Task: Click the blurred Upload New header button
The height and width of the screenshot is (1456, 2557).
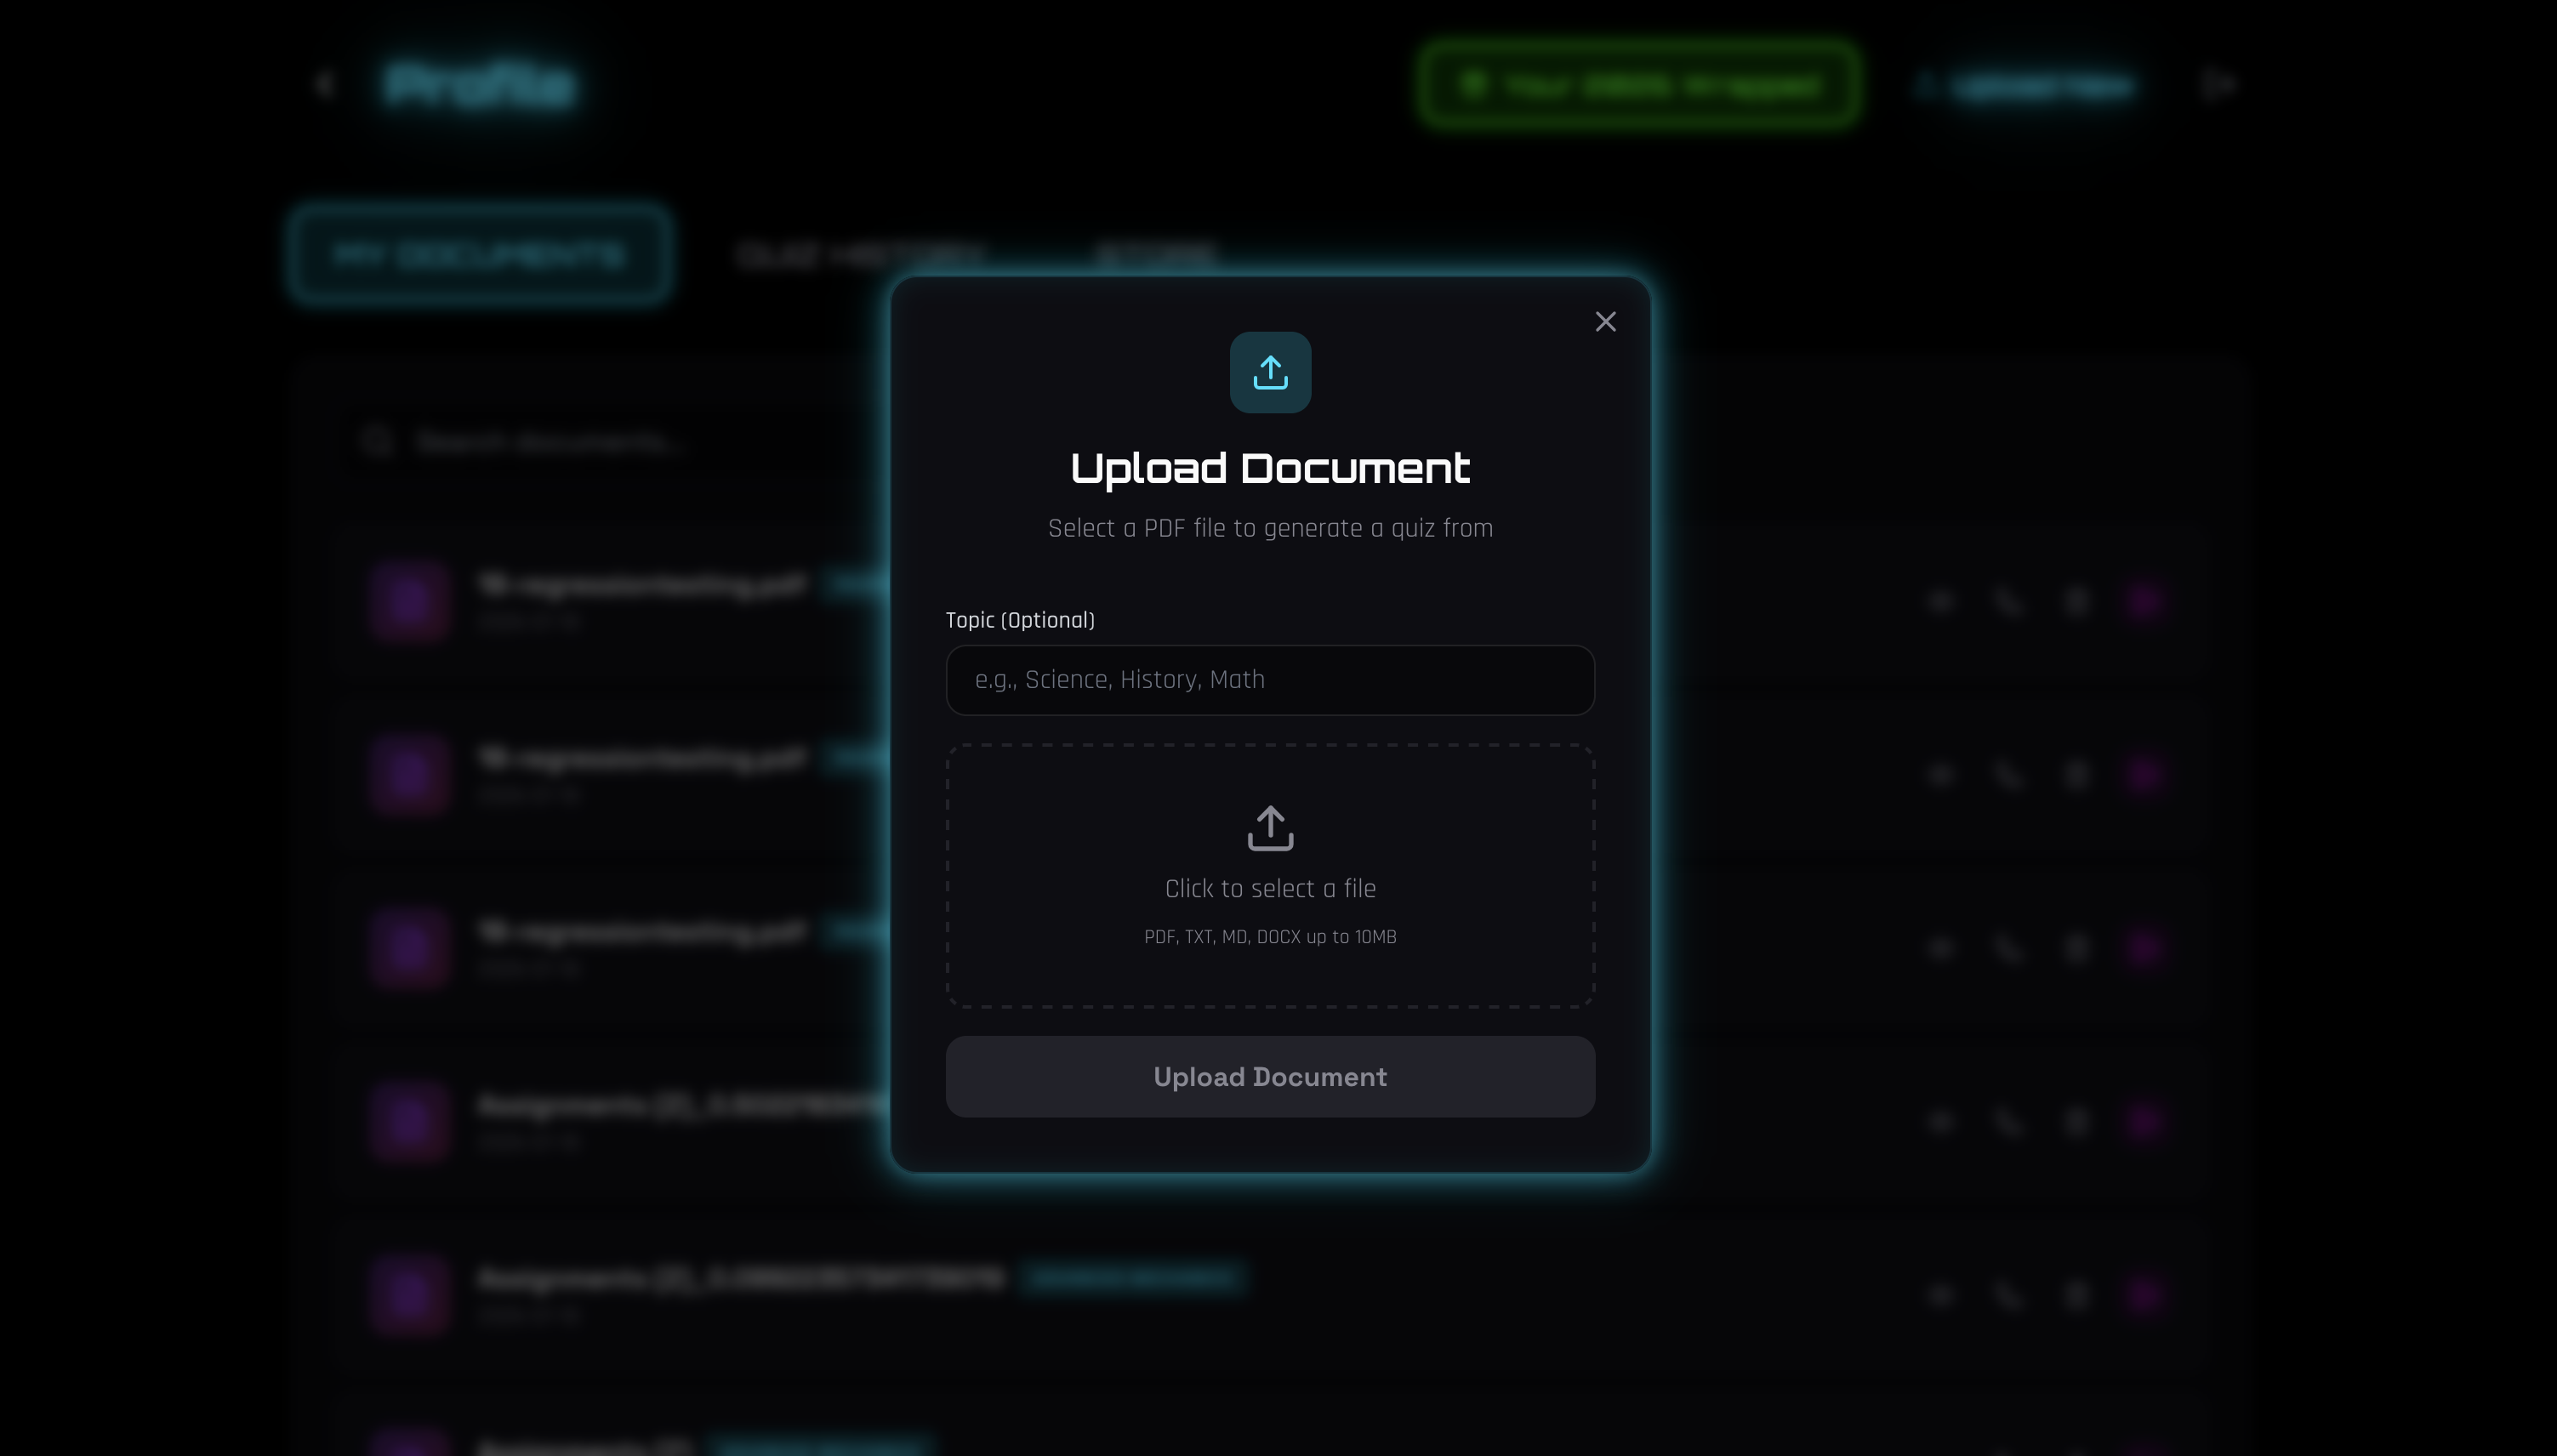Action: pyautogui.click(x=2030, y=87)
